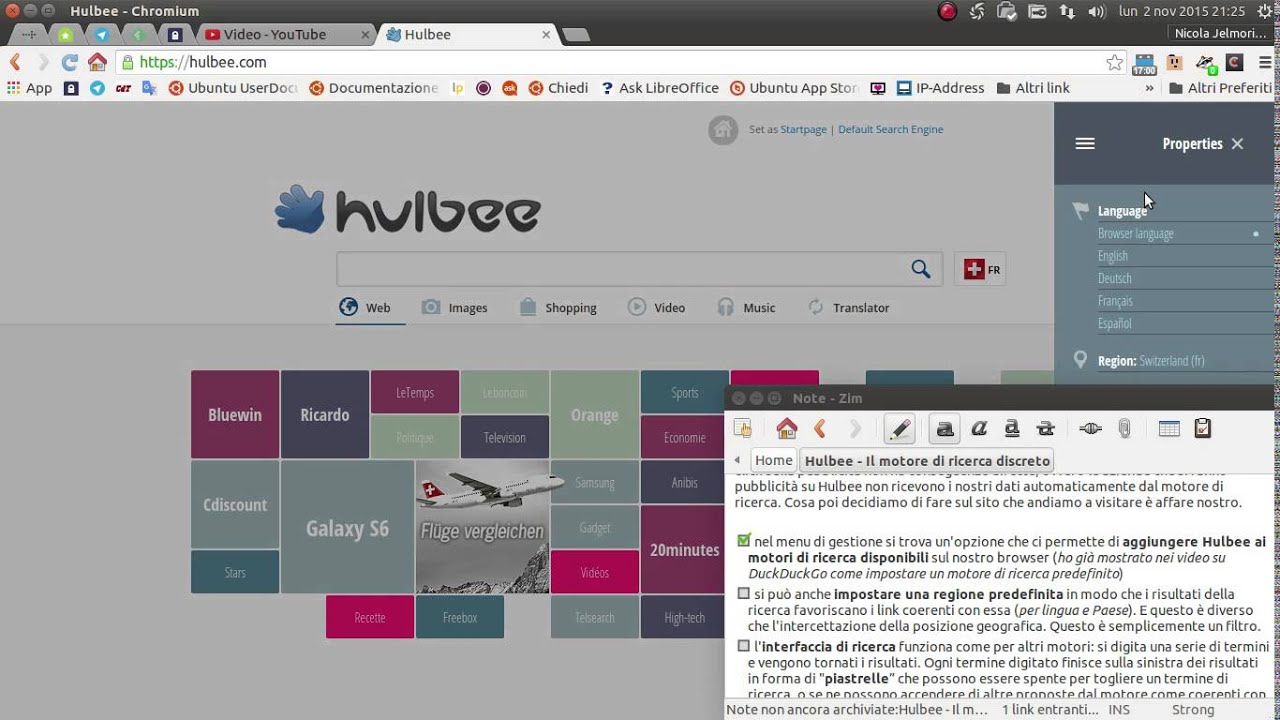Viewport: 1280px width, 720px height.
Task: Insert a link in Zim
Action: click(1091, 429)
